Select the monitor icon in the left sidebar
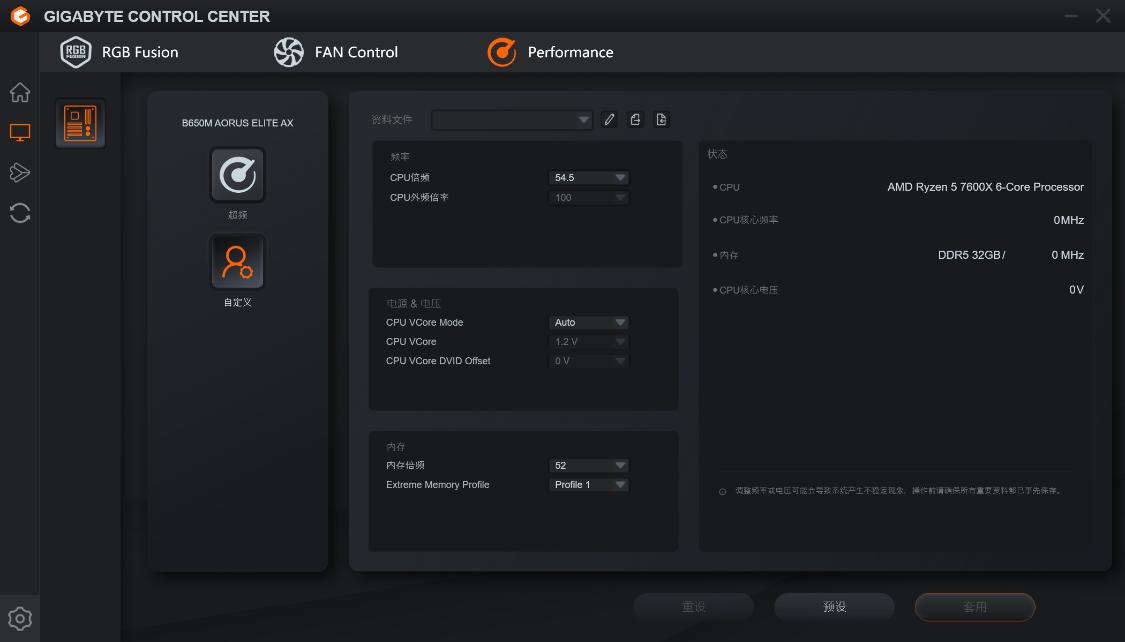The height and width of the screenshot is (642, 1125). tap(19, 132)
